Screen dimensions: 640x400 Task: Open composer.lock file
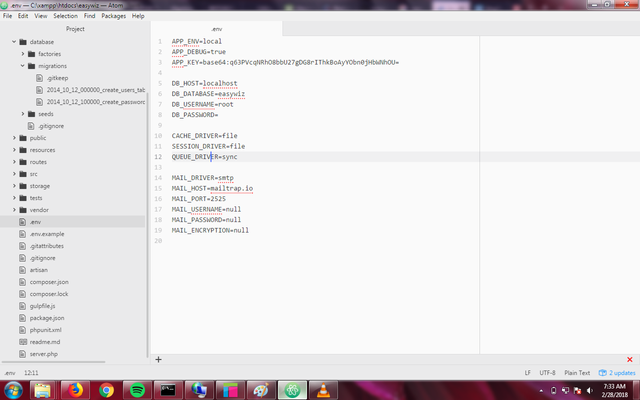(49, 294)
